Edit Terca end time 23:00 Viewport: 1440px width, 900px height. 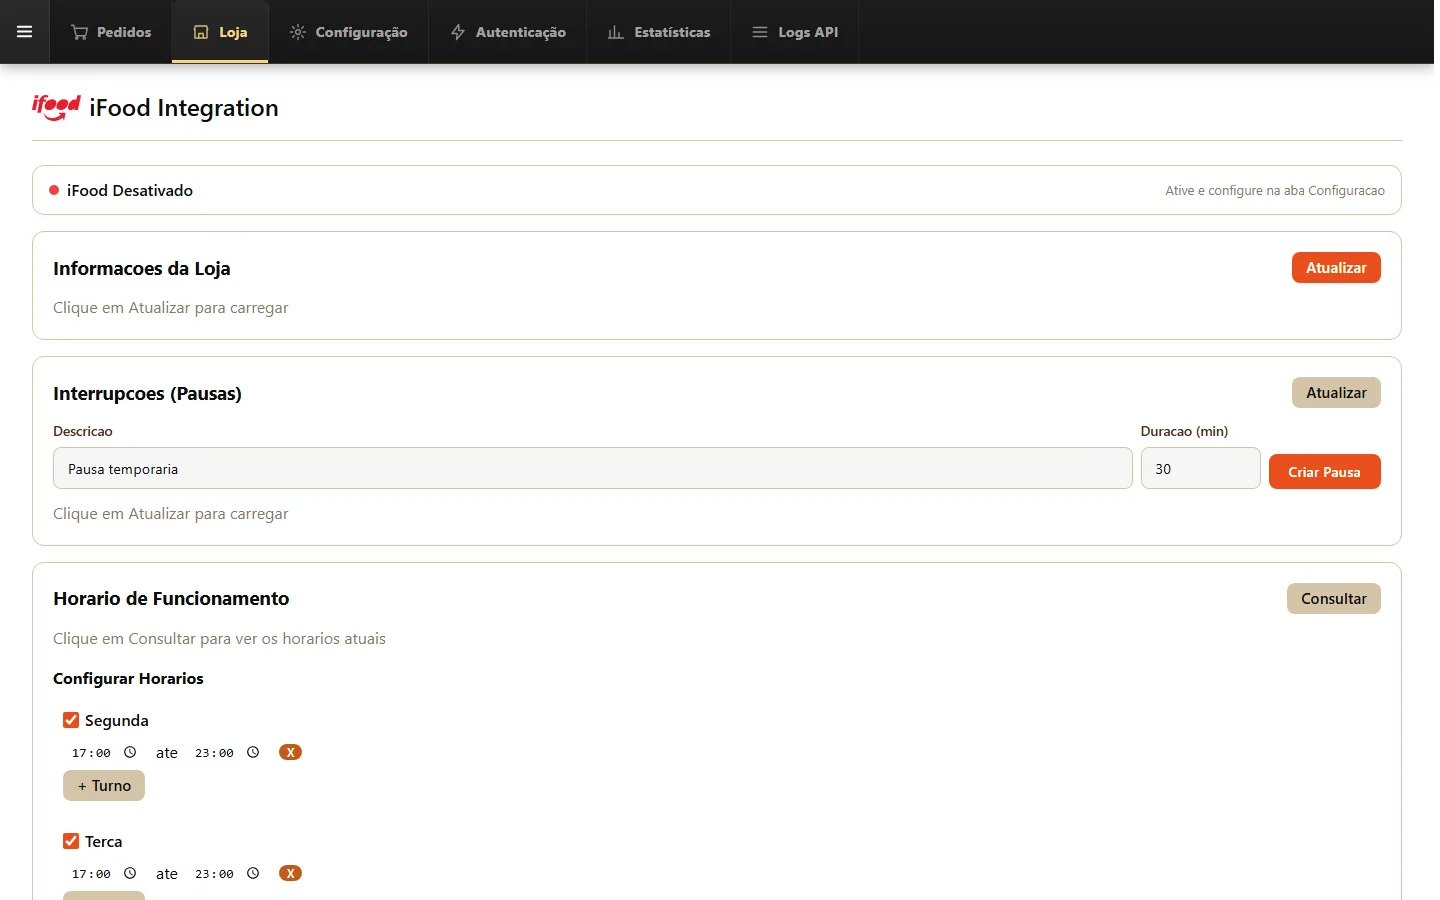pos(214,874)
